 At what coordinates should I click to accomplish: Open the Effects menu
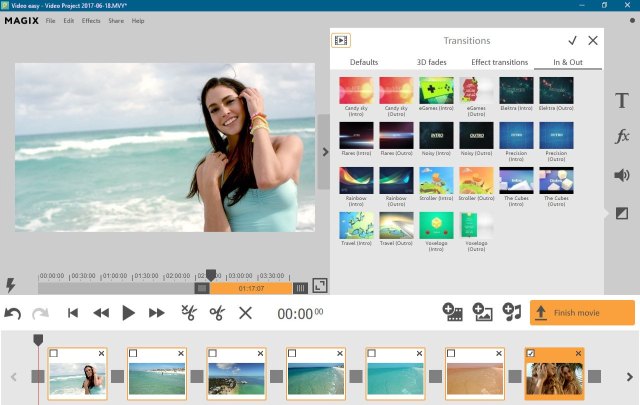pyautogui.click(x=91, y=20)
